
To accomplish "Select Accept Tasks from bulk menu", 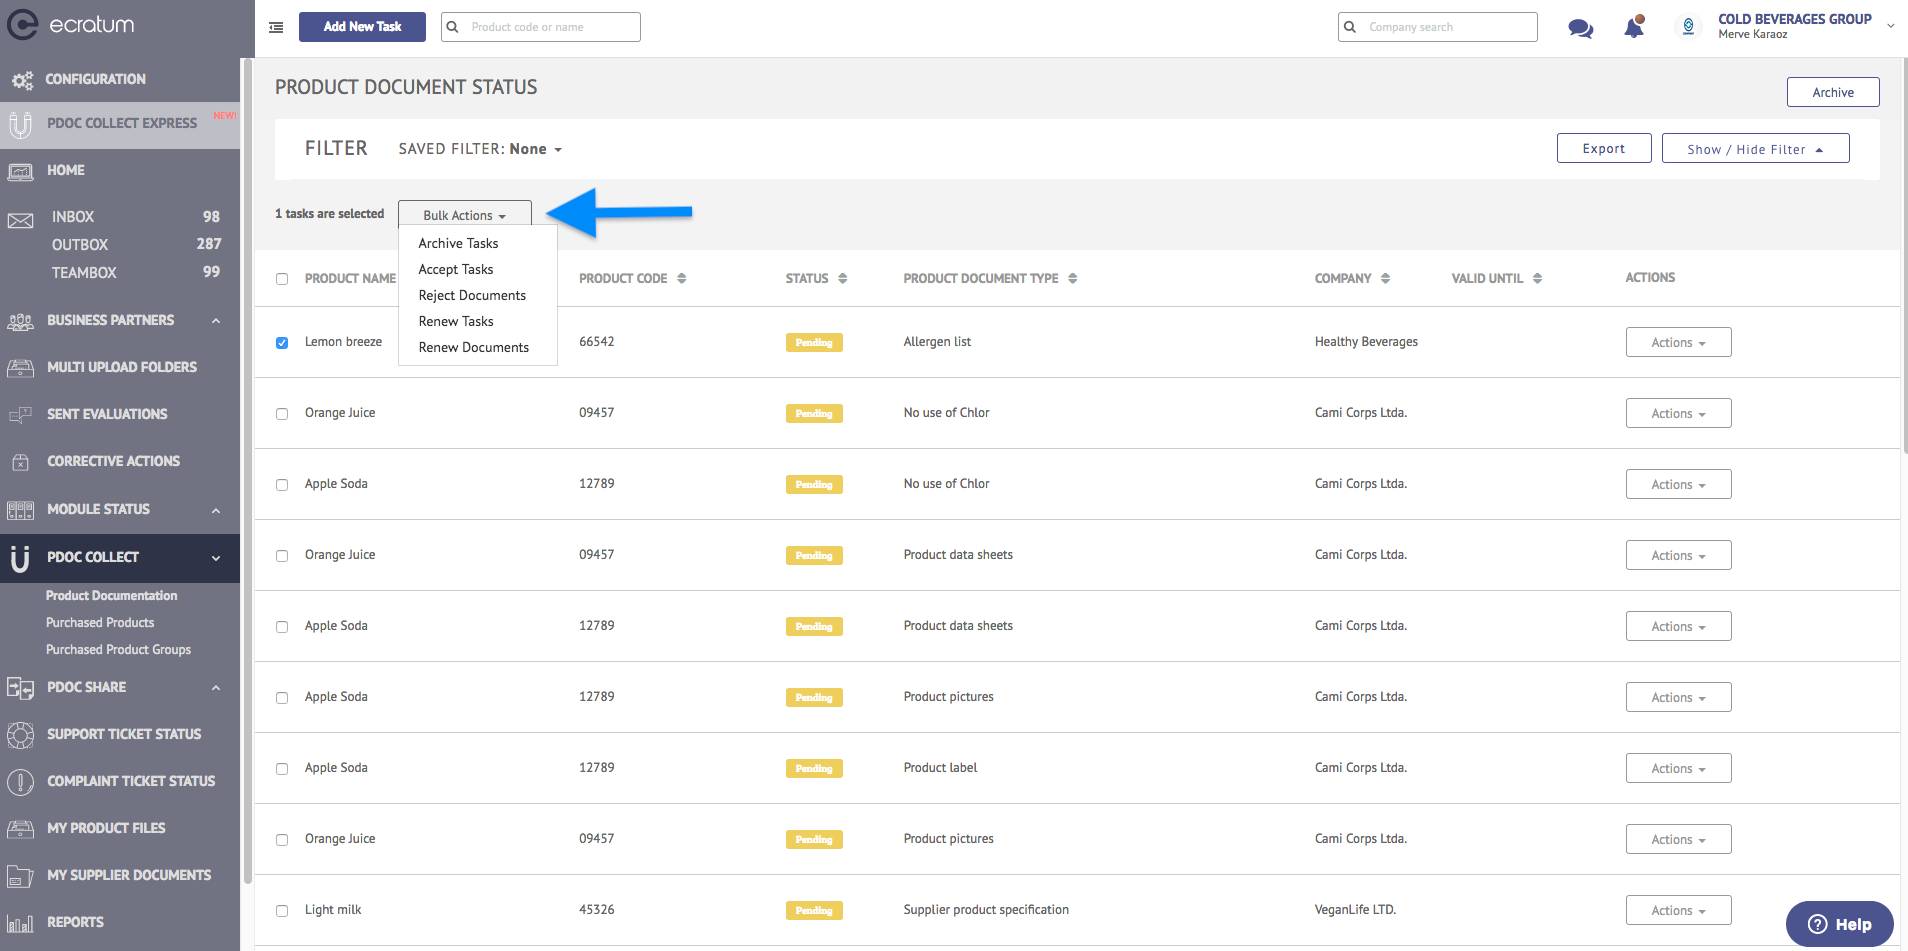I will click(456, 269).
